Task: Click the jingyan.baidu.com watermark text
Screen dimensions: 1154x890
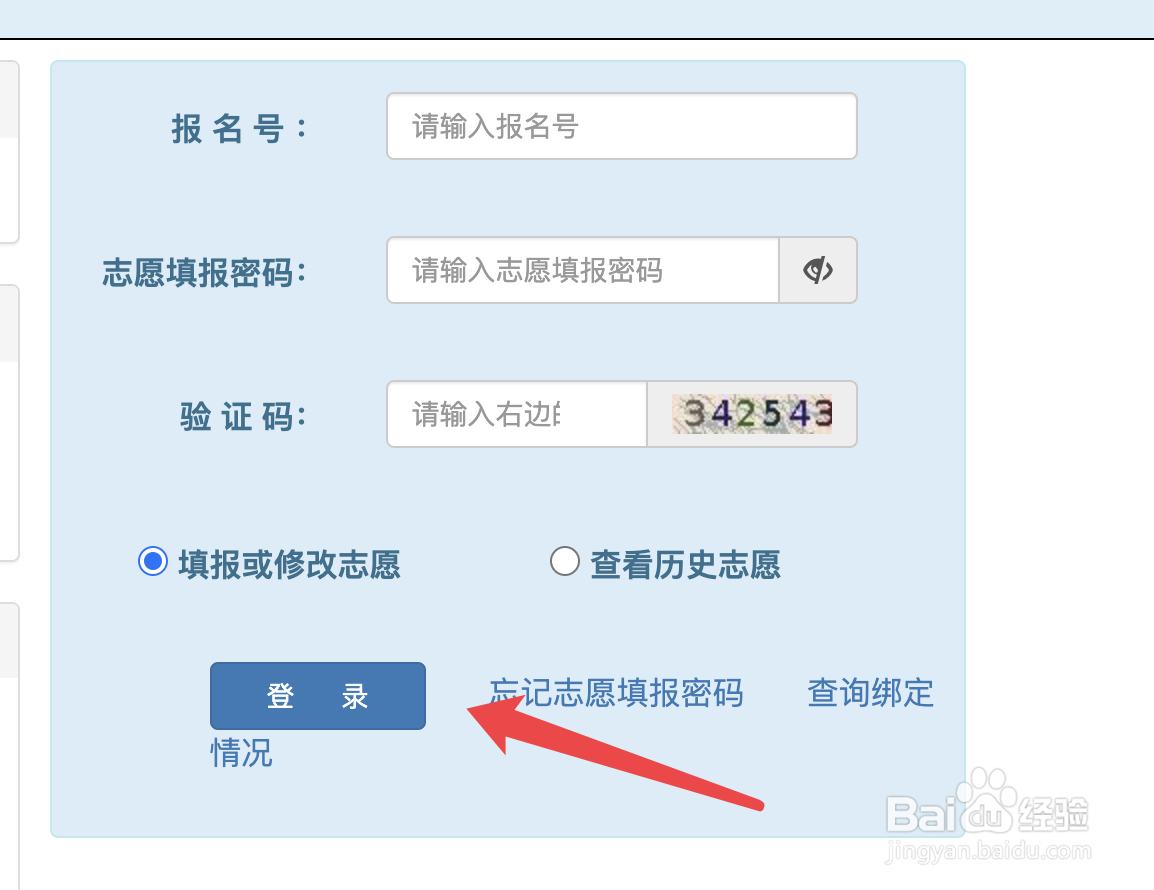Action: tap(988, 851)
